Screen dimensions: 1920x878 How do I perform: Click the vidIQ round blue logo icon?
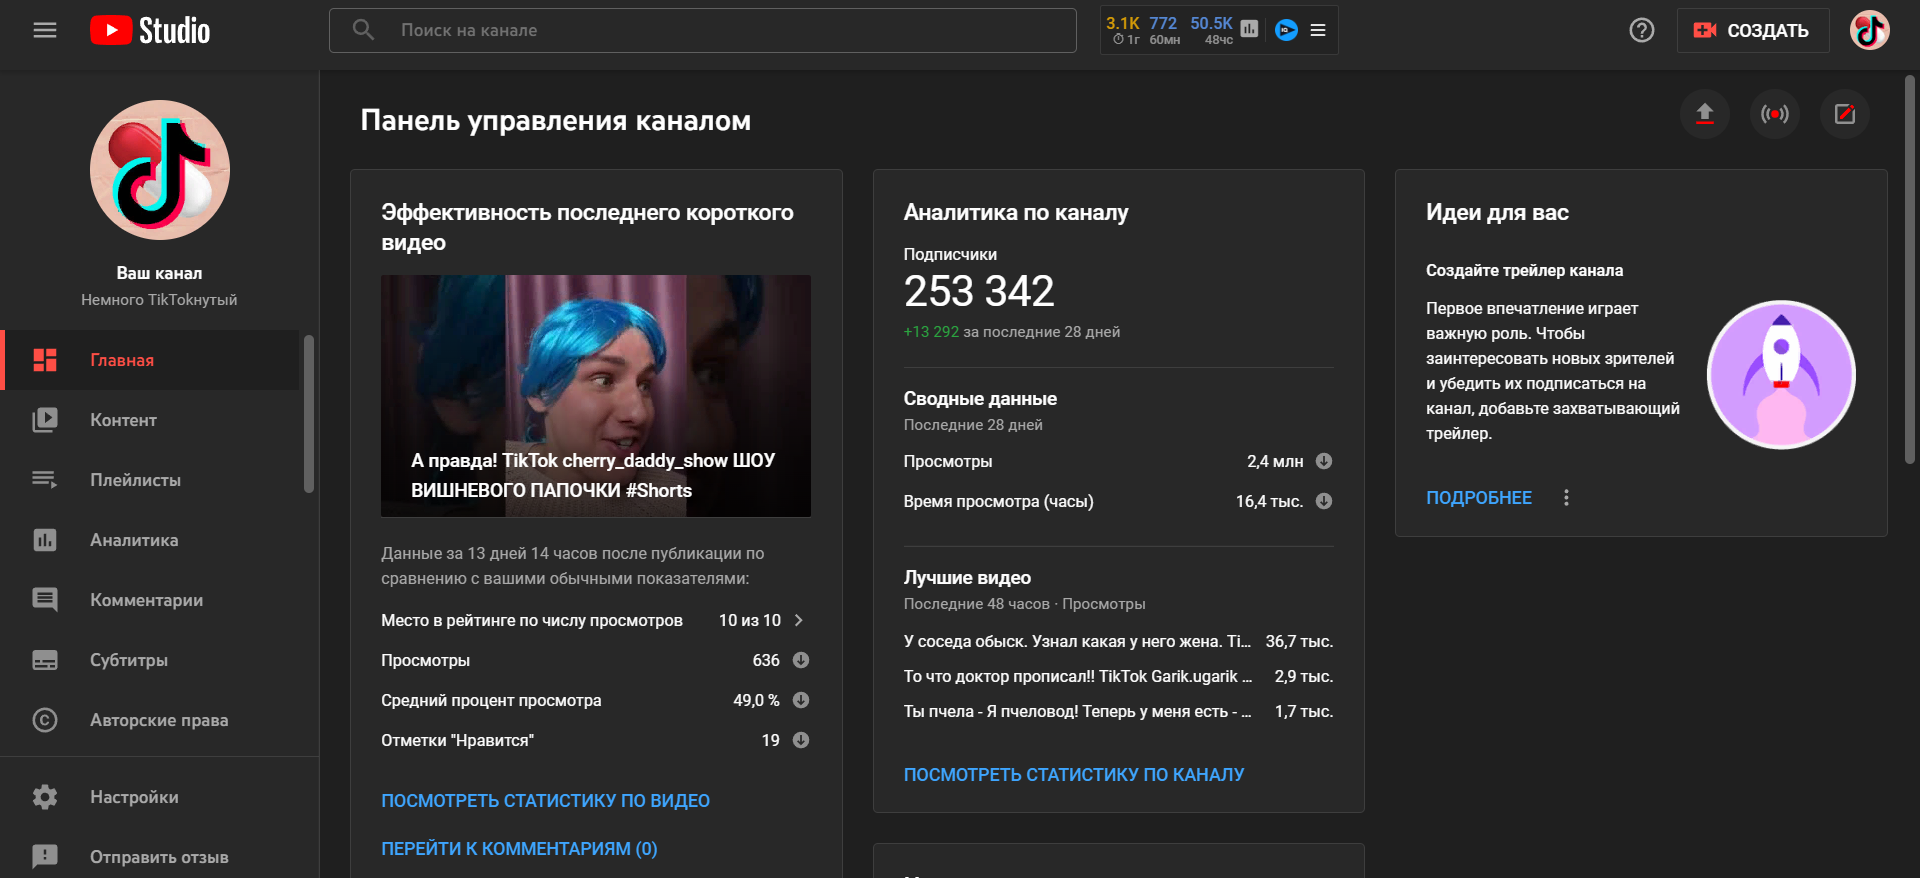pos(1286,30)
